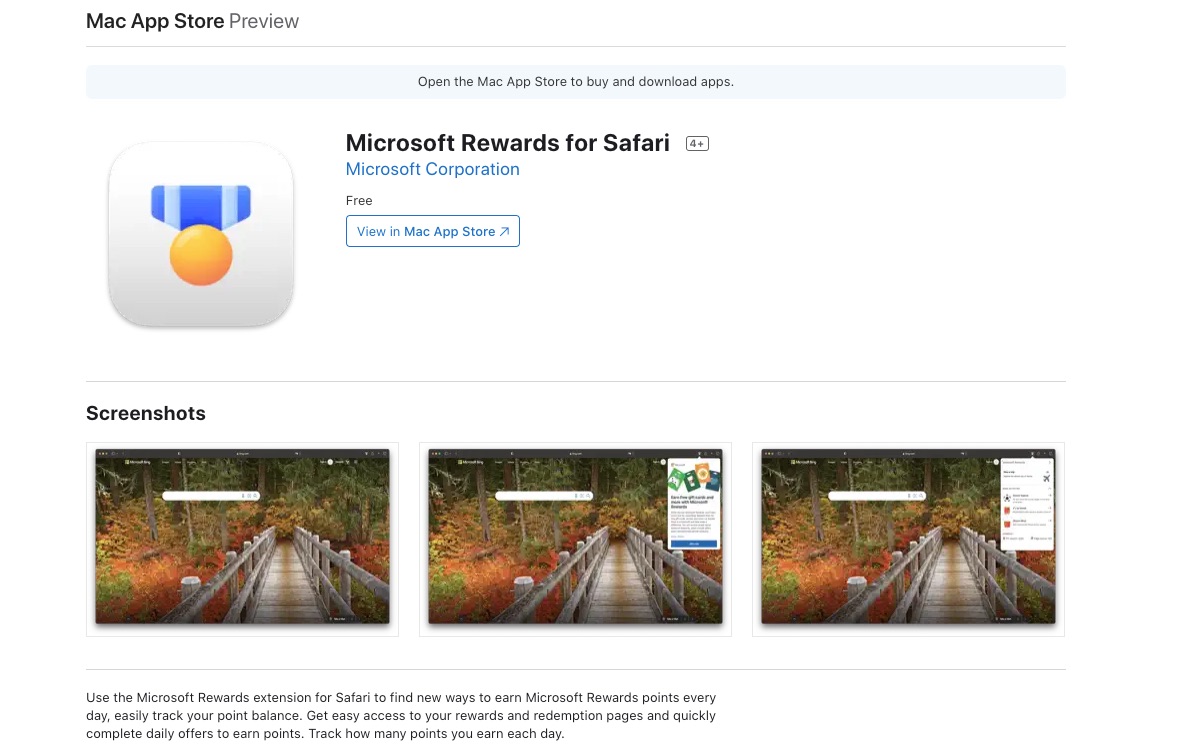Click the Screenshots section heading

(x=146, y=413)
